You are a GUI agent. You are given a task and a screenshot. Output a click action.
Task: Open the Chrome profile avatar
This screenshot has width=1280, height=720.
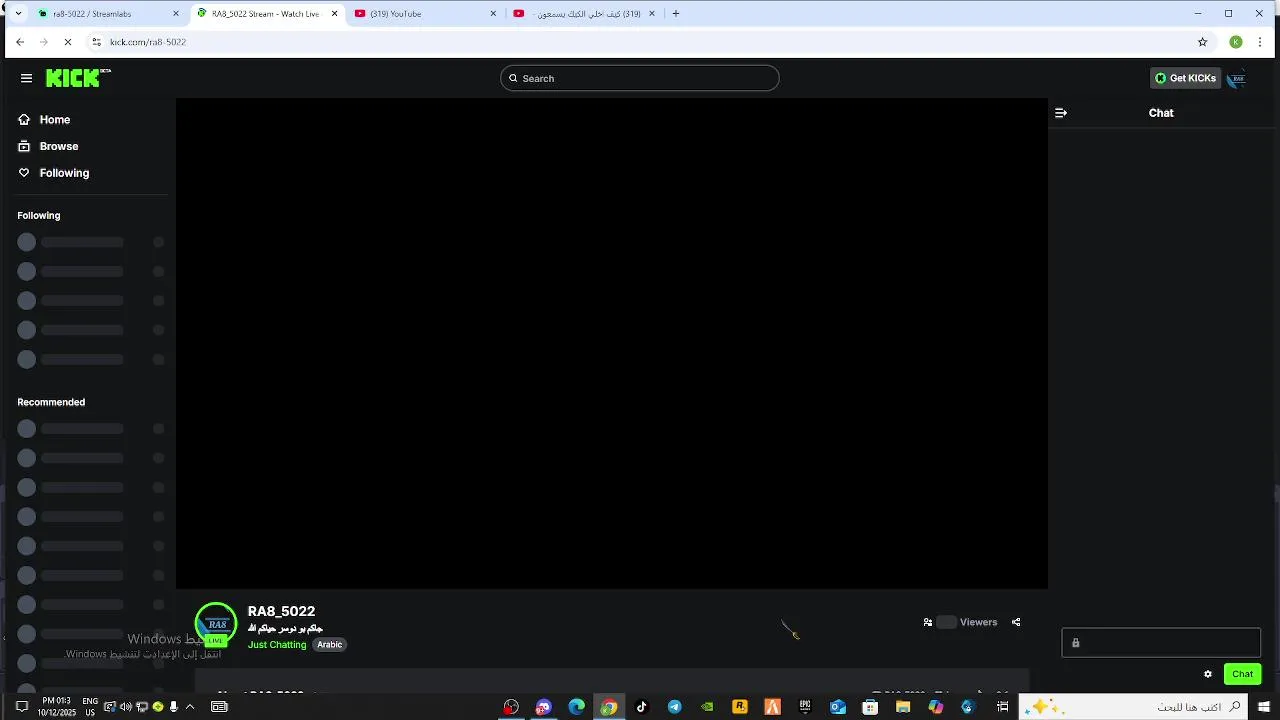pos(1236,42)
